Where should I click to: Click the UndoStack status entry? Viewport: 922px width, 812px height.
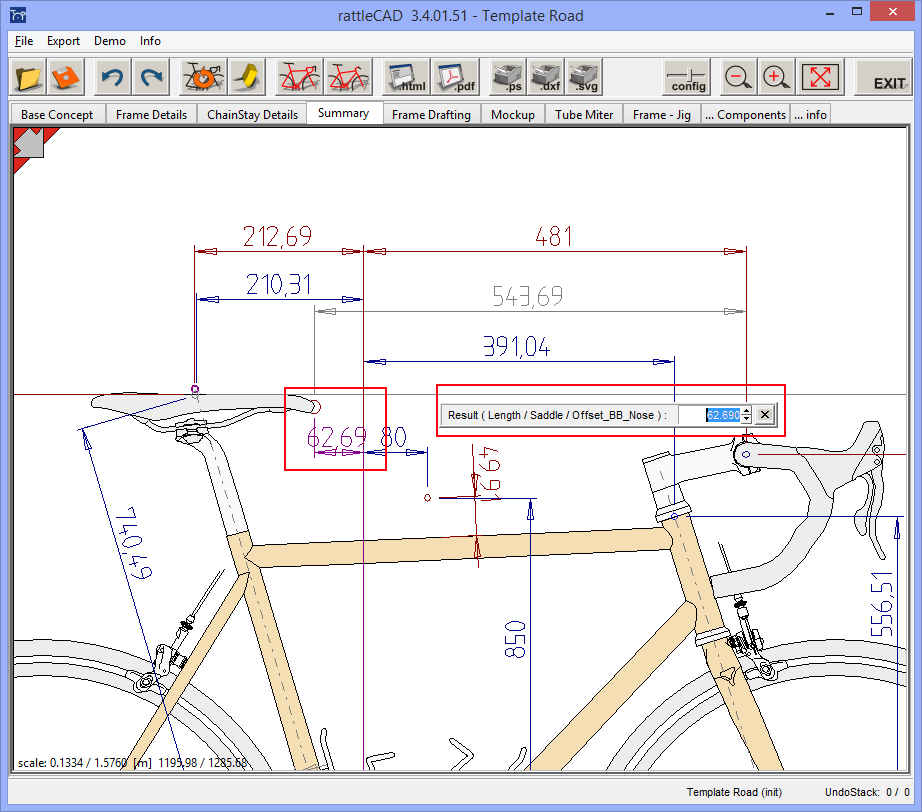point(867,792)
